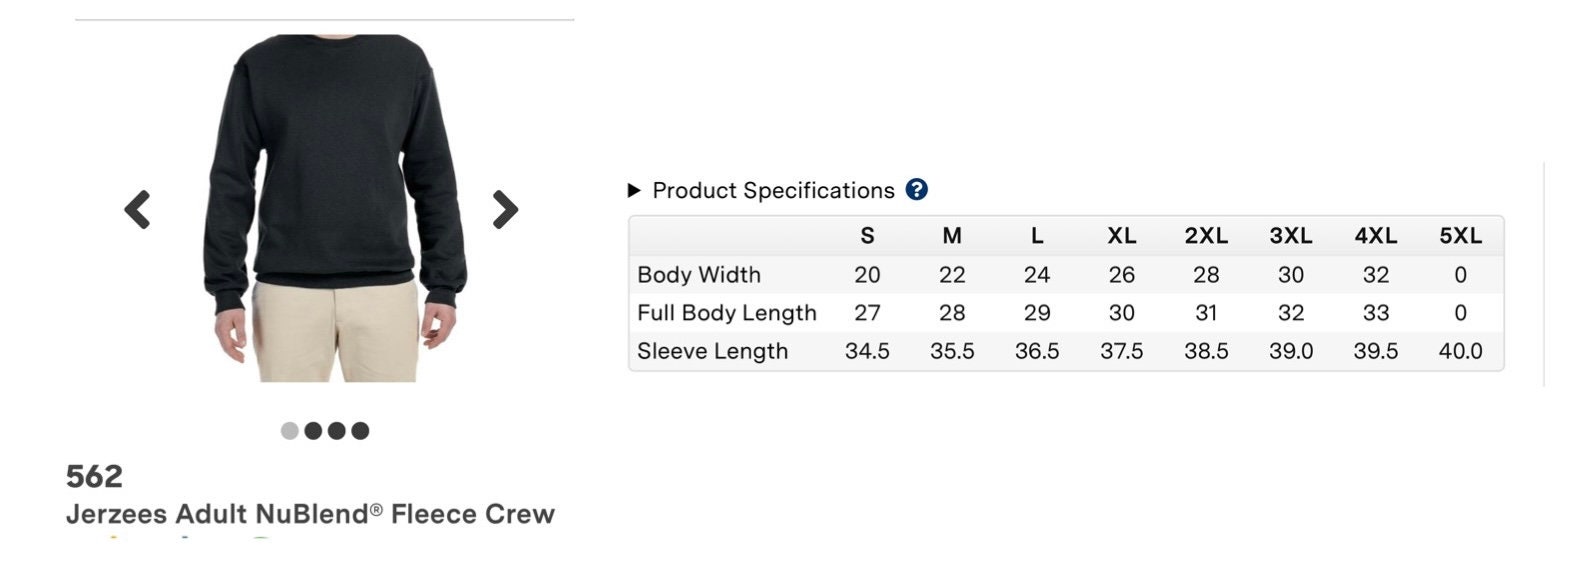Collapse the Product Specifications disclosure triangle

point(634,190)
